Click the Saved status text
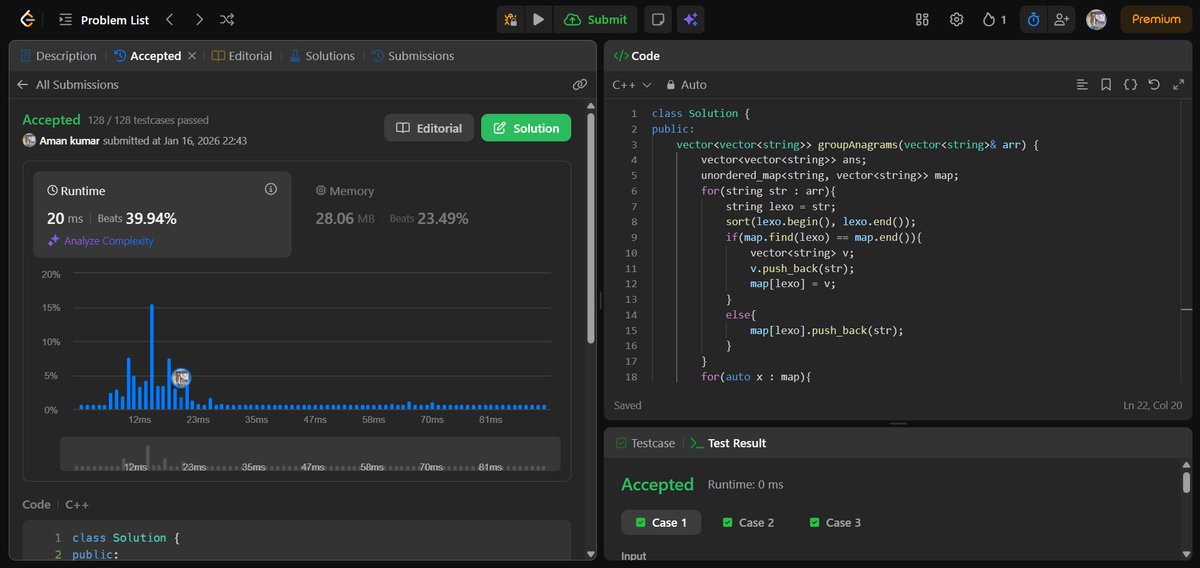Image resolution: width=1200 pixels, height=568 pixels. point(628,405)
